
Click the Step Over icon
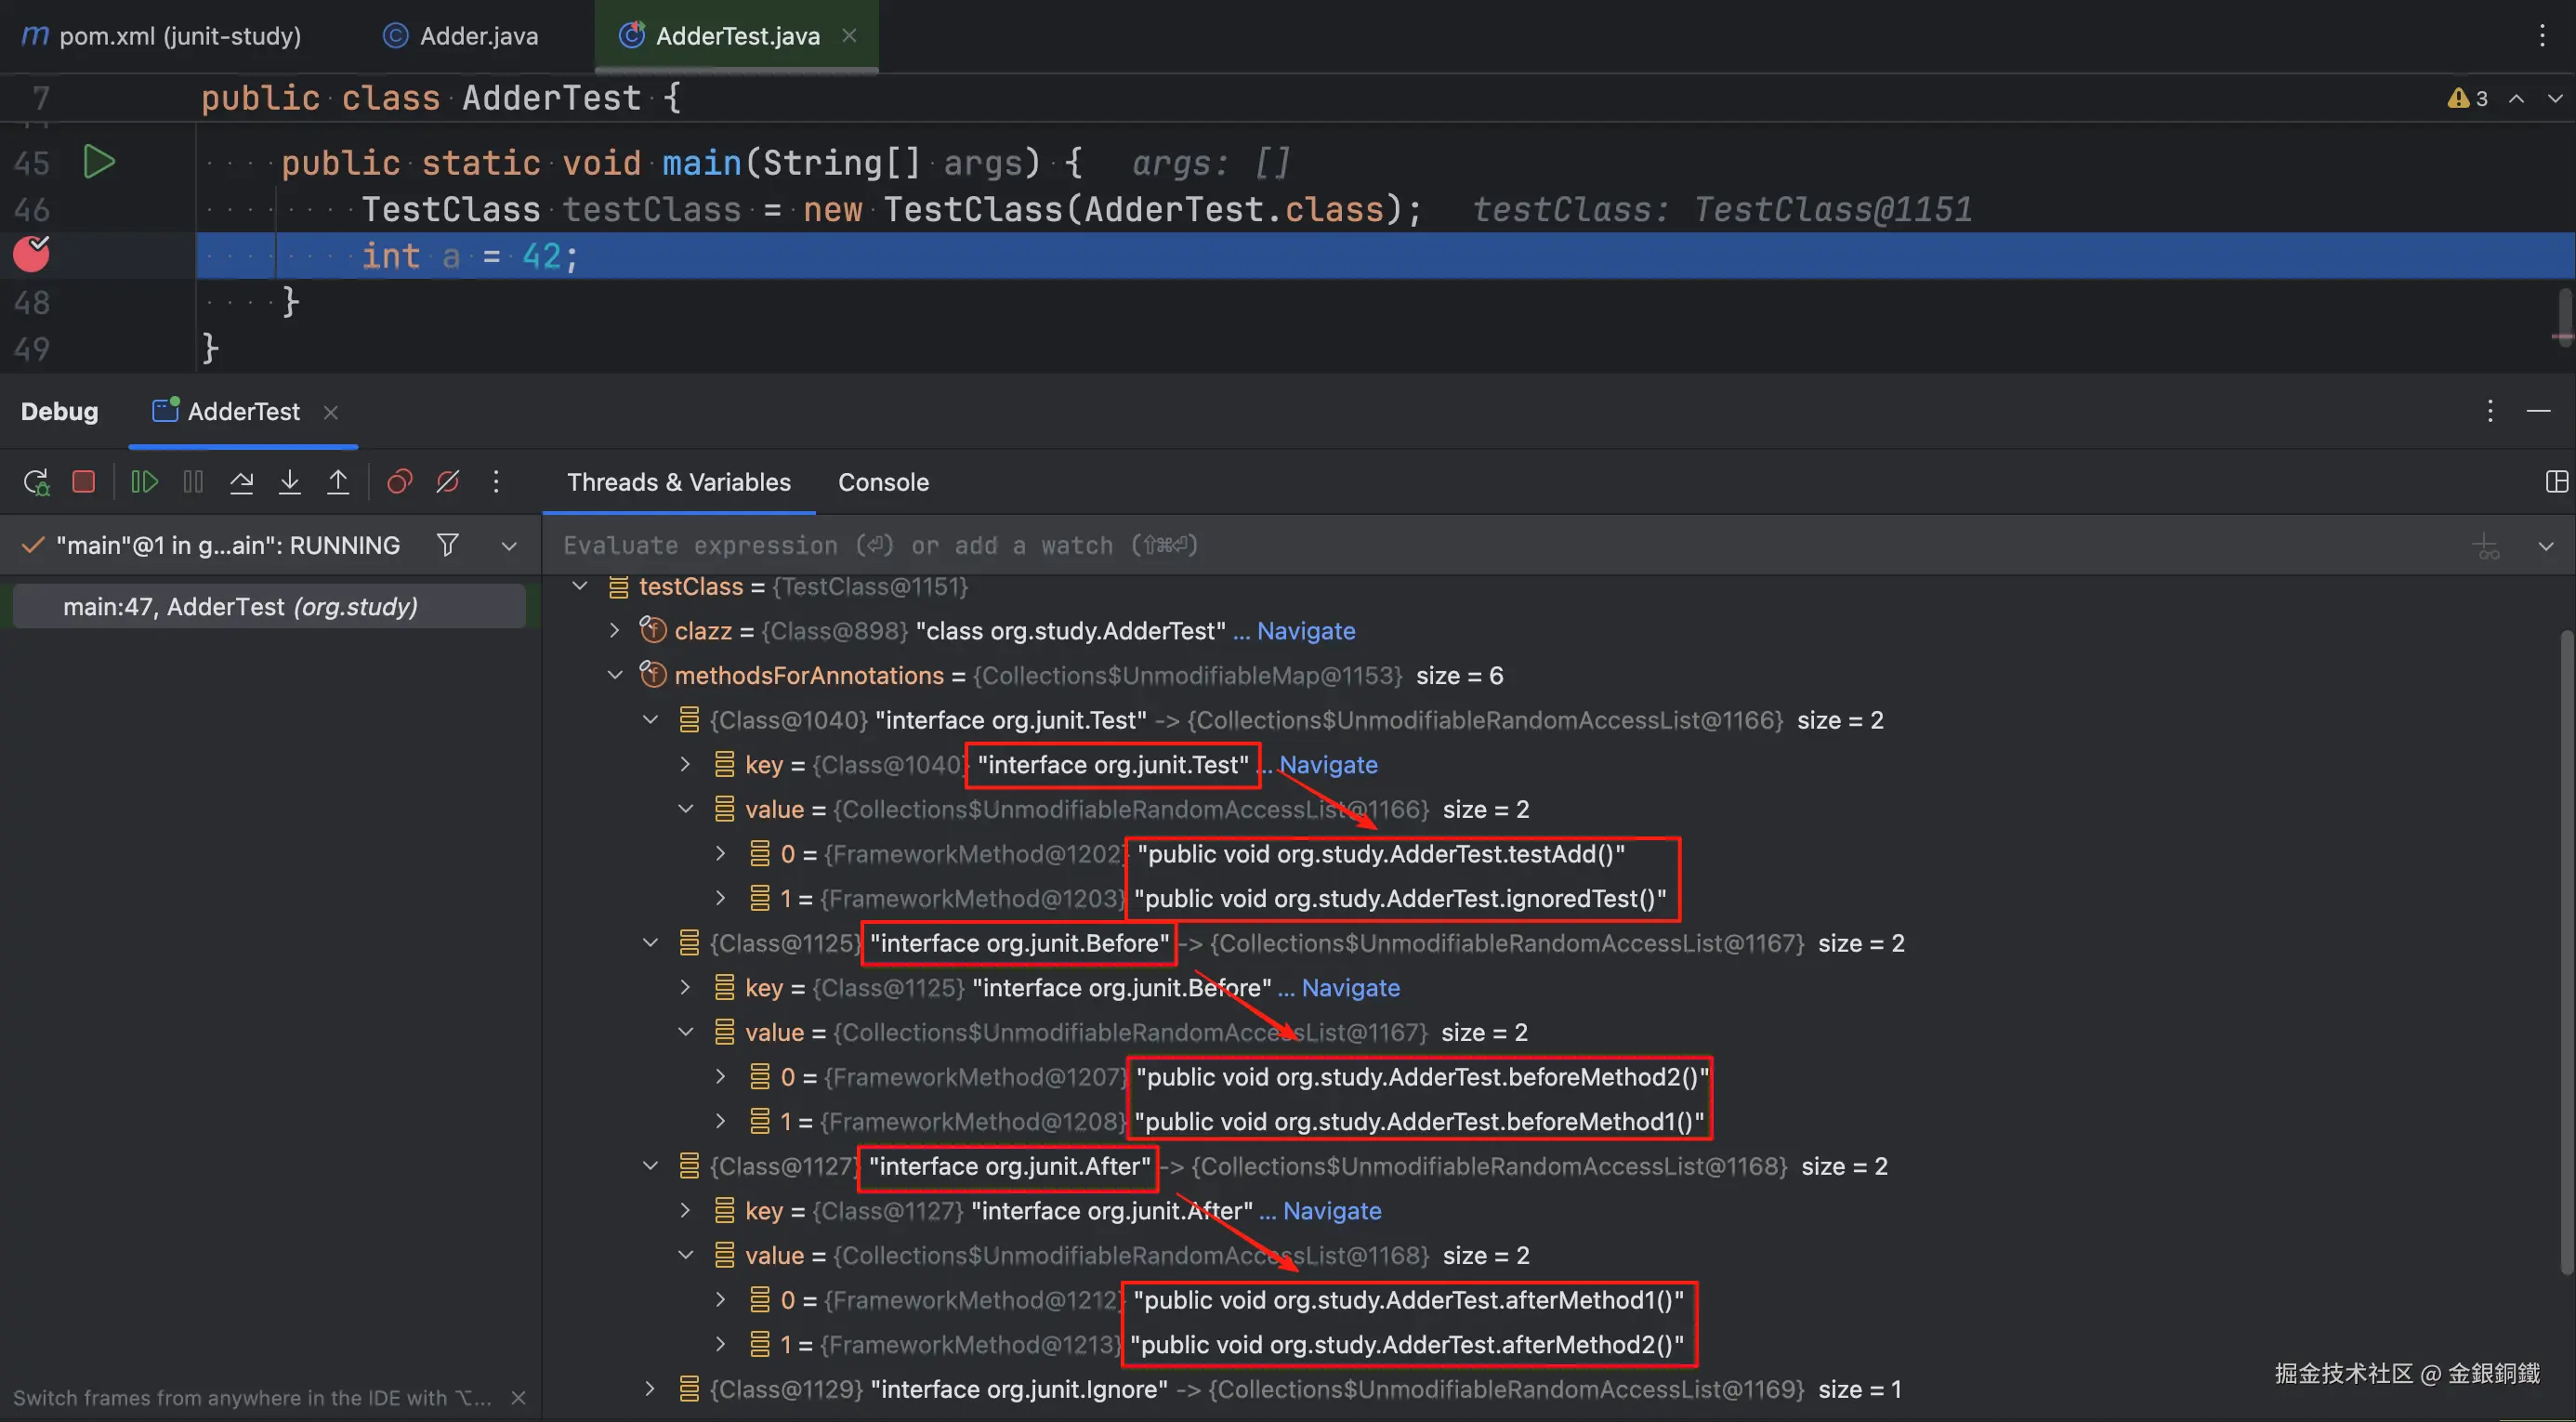[x=241, y=482]
